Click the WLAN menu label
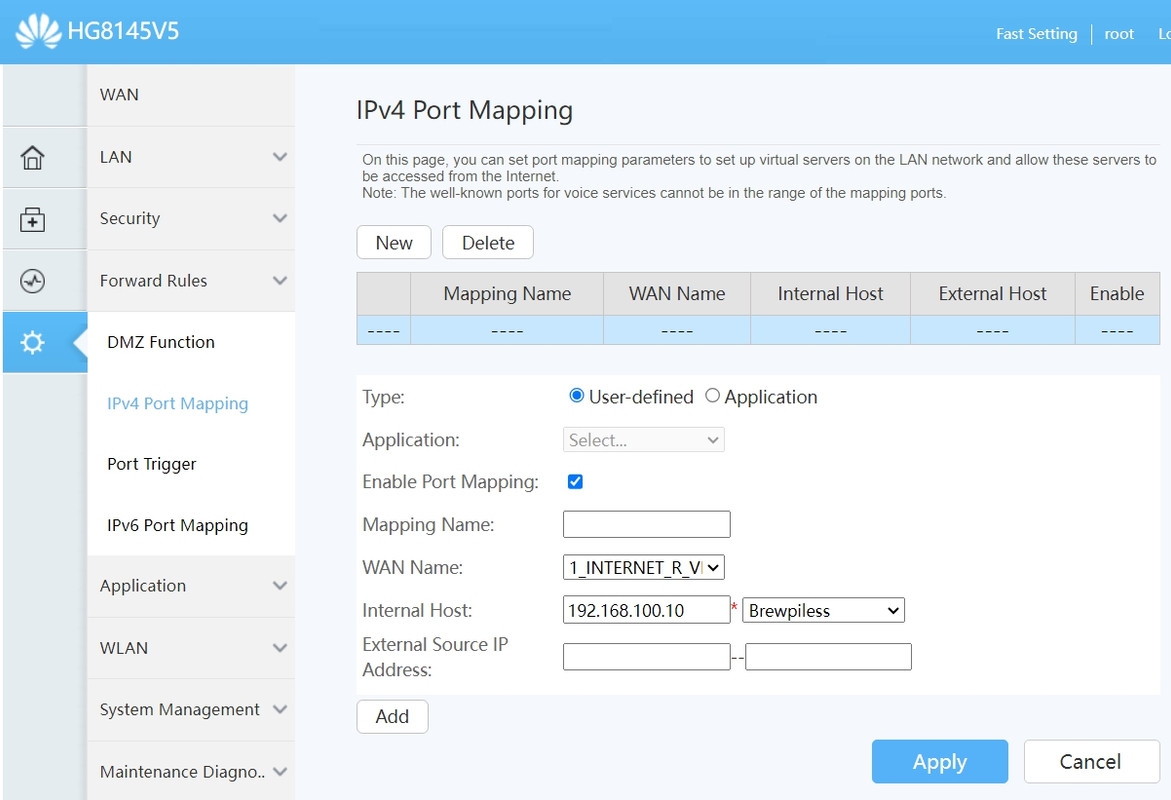The height and width of the screenshot is (800, 1171). 124,648
